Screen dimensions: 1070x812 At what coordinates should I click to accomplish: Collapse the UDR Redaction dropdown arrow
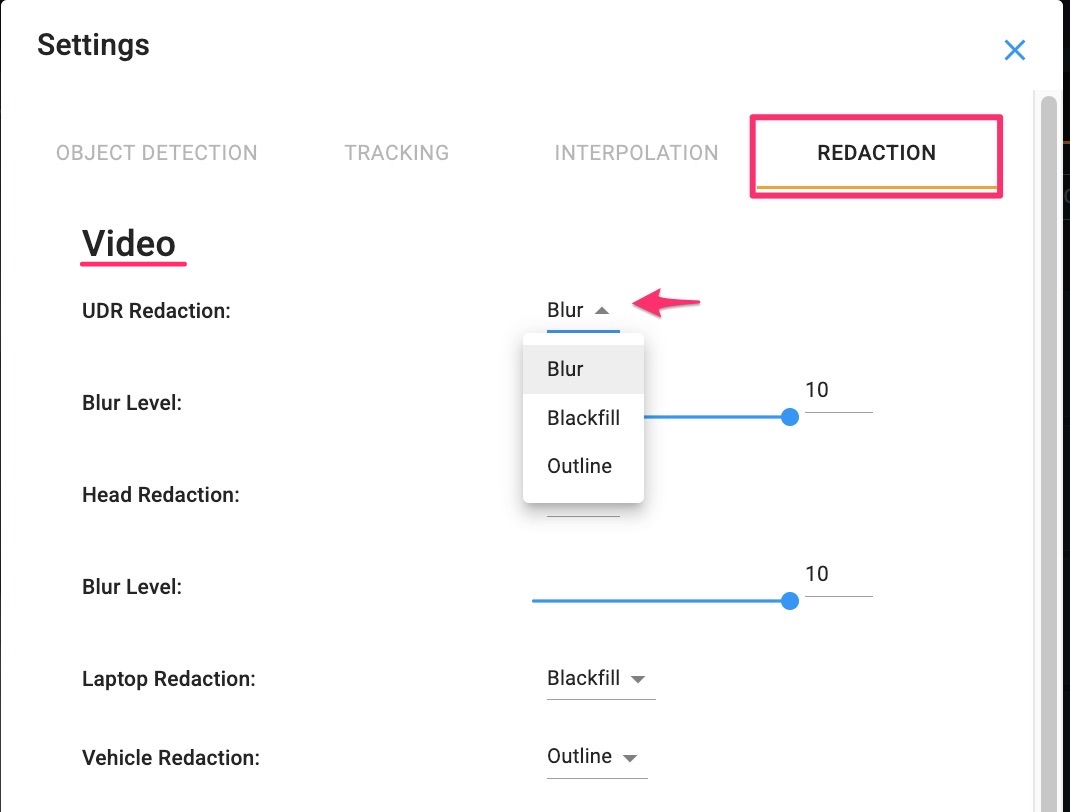(x=602, y=311)
